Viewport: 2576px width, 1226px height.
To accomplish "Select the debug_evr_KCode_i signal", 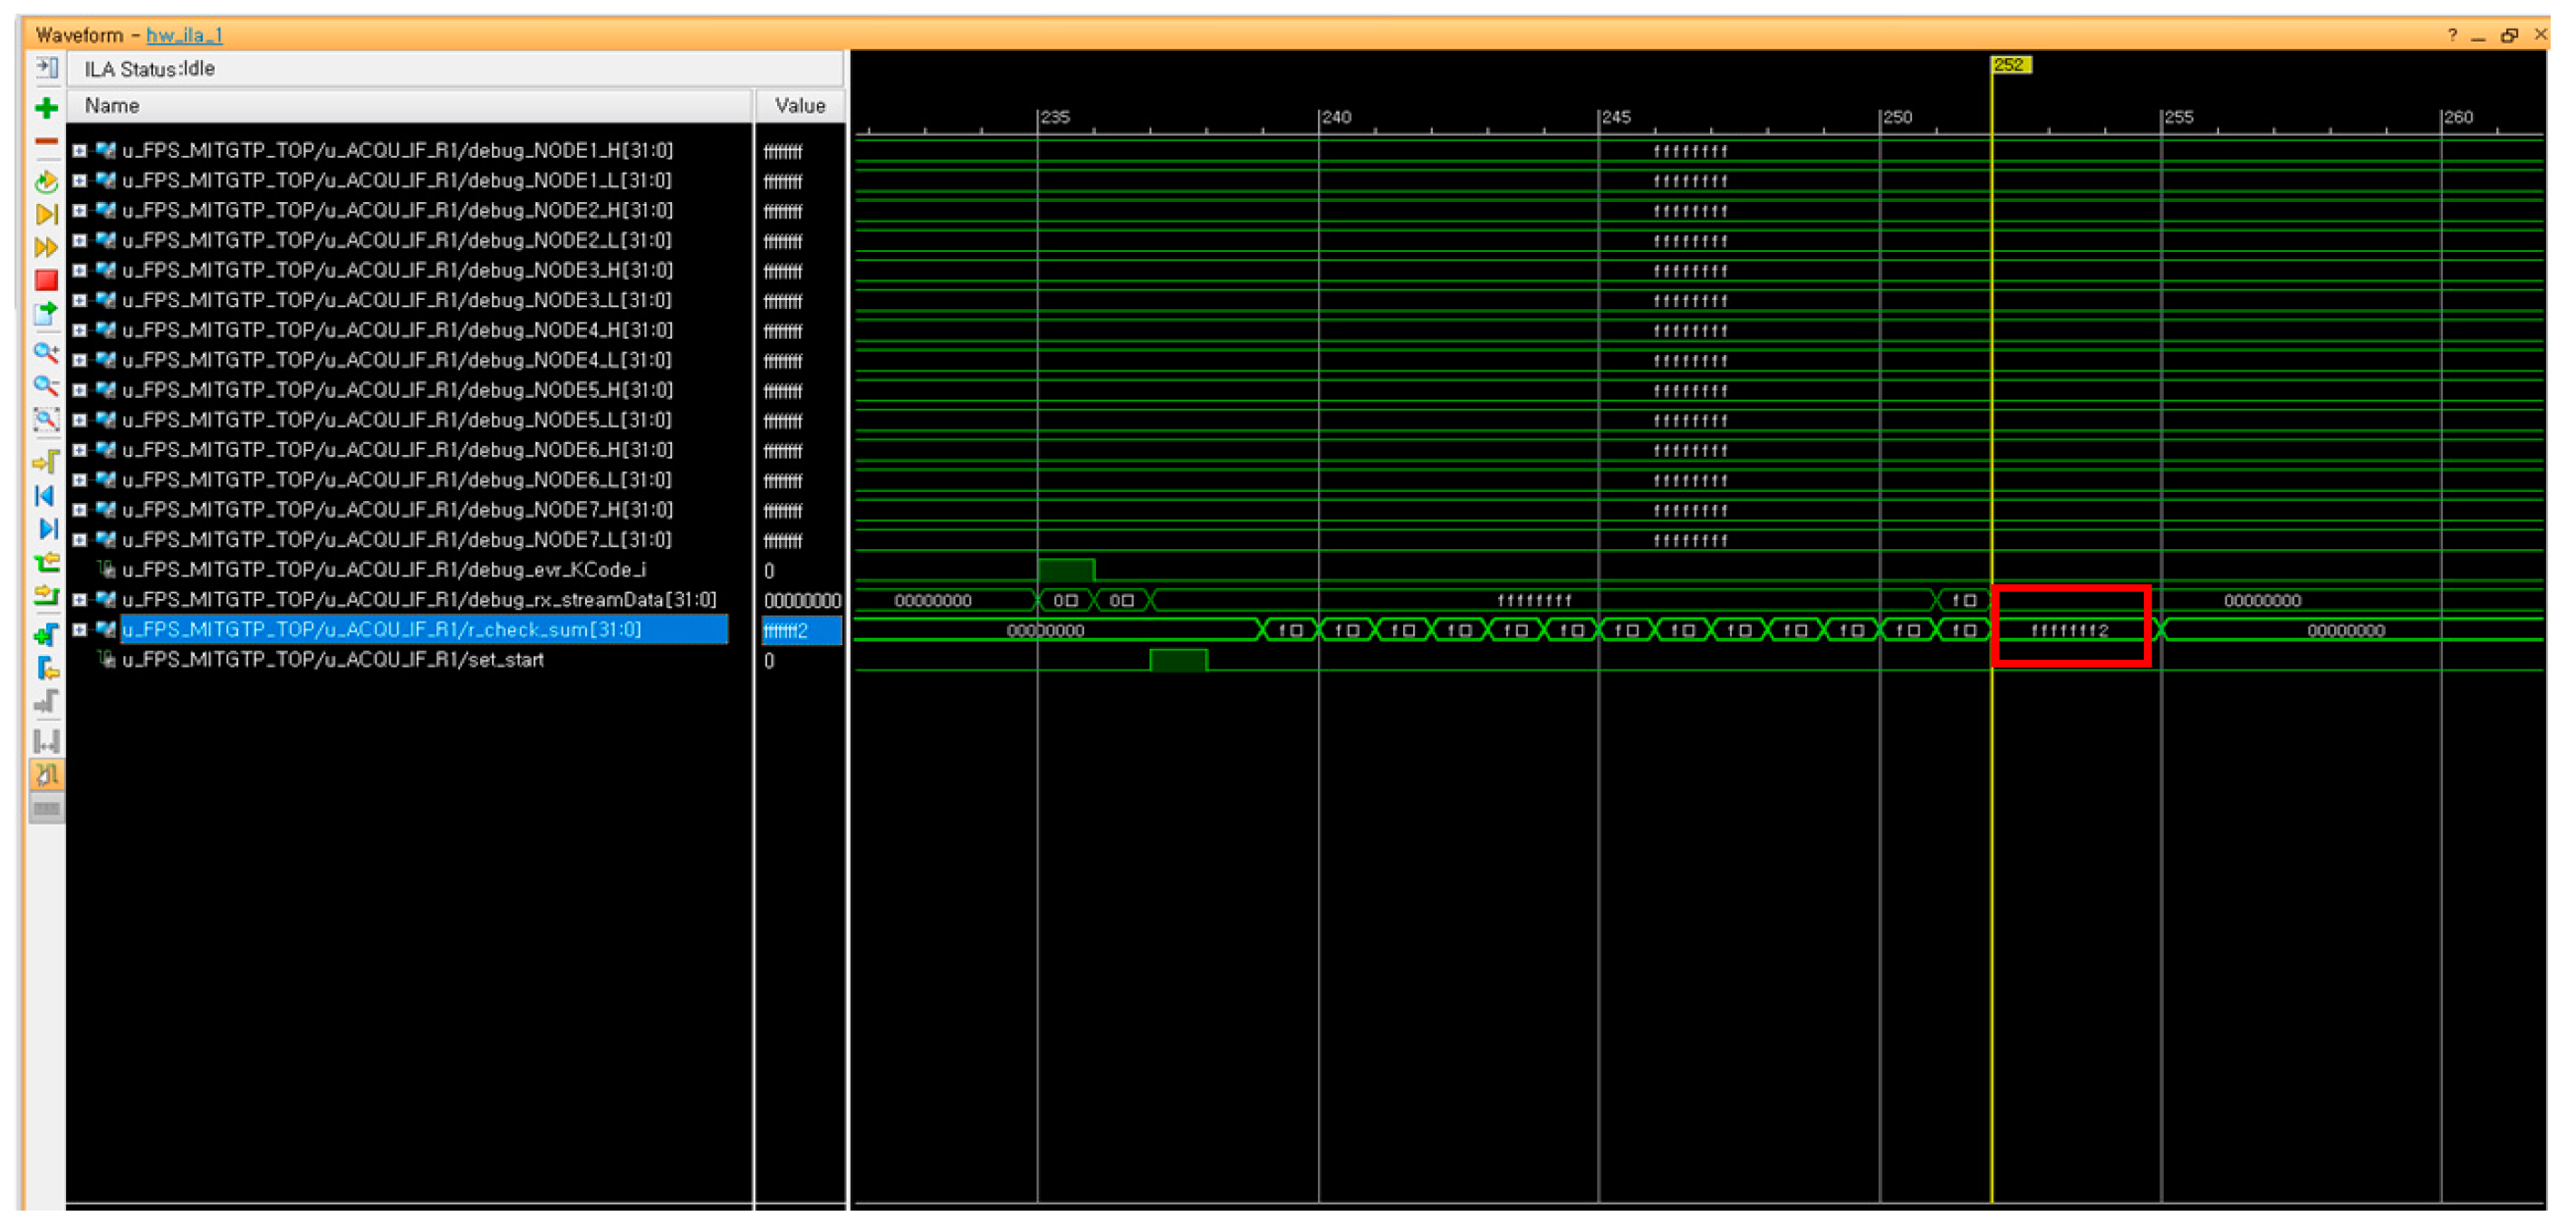I will pos(383,570).
